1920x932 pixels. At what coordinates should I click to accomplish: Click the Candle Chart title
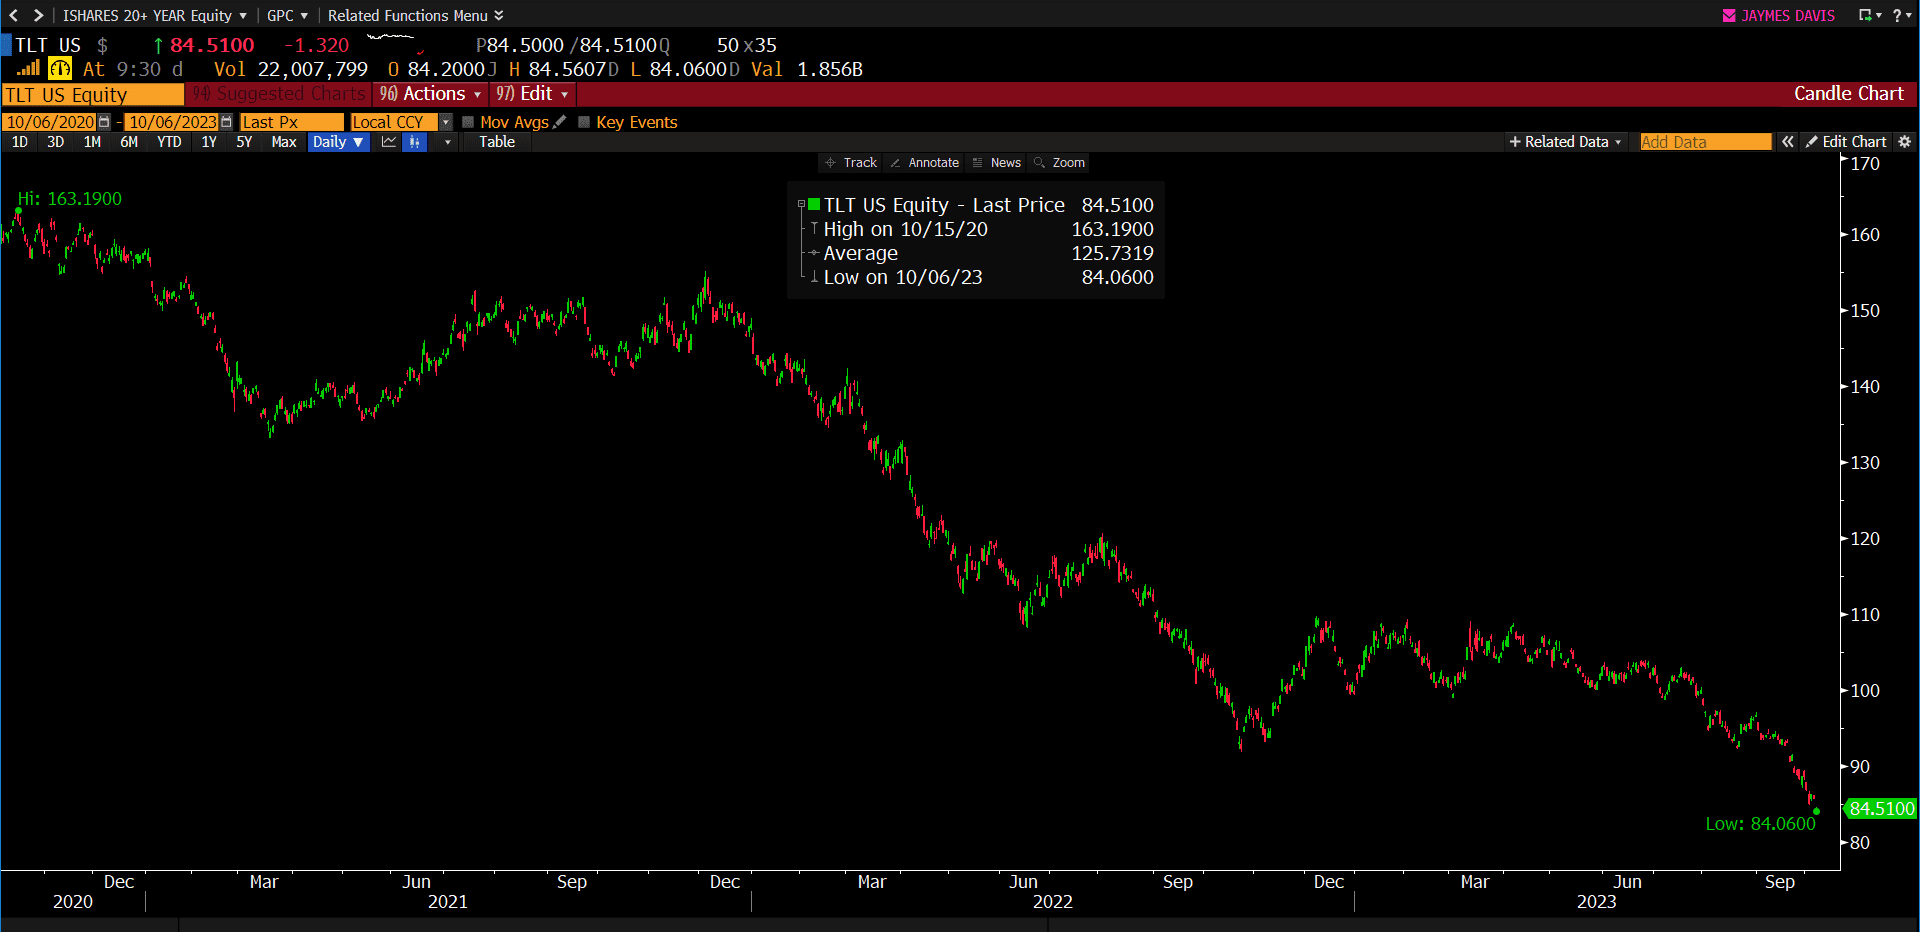[1849, 94]
